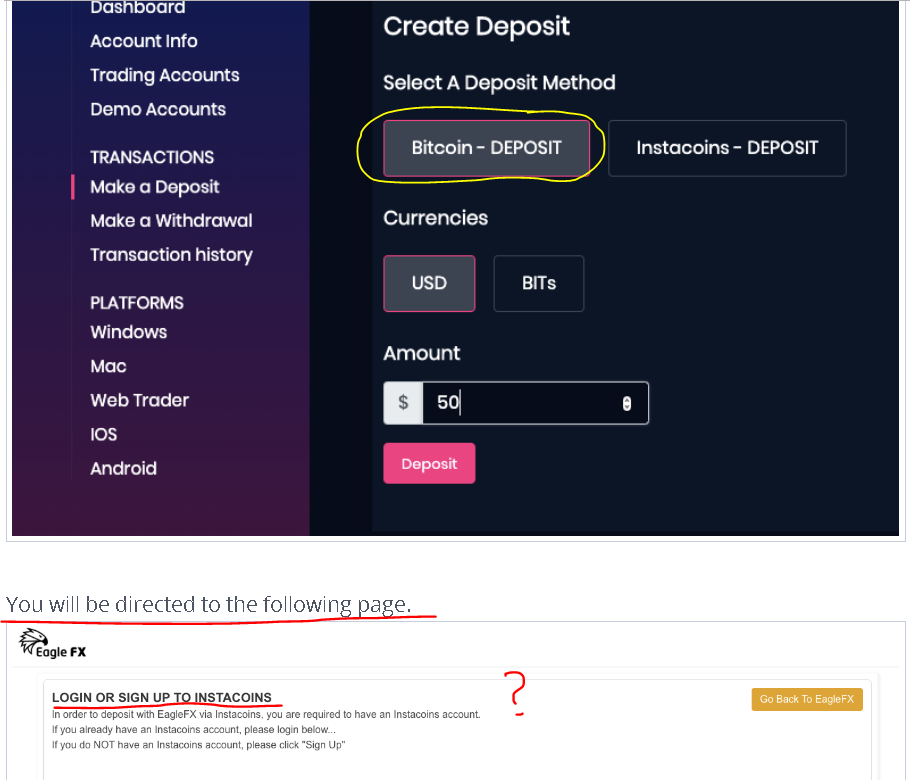This screenshot has width=910, height=780.
Task: Choose USD currency
Action: pos(429,283)
